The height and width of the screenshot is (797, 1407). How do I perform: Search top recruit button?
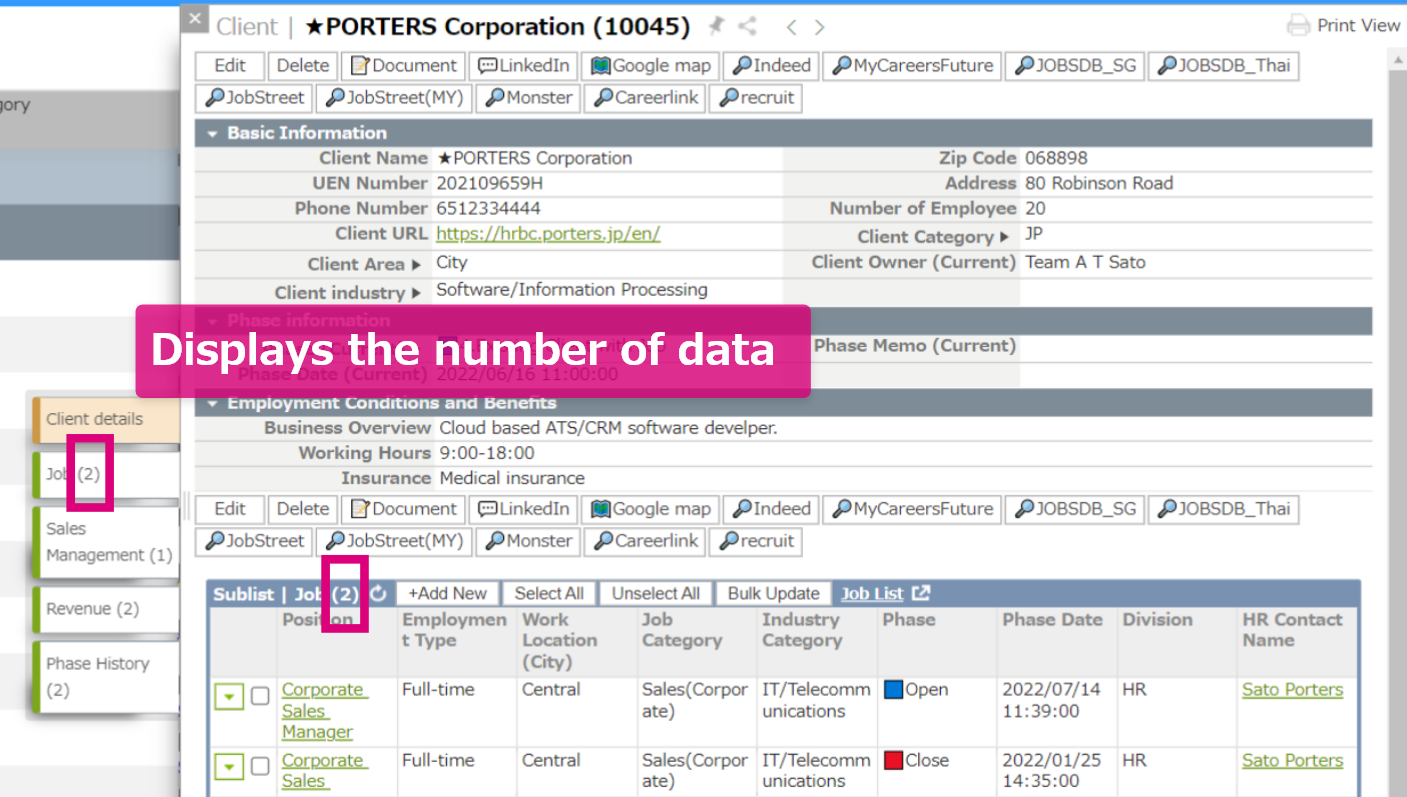coord(756,98)
